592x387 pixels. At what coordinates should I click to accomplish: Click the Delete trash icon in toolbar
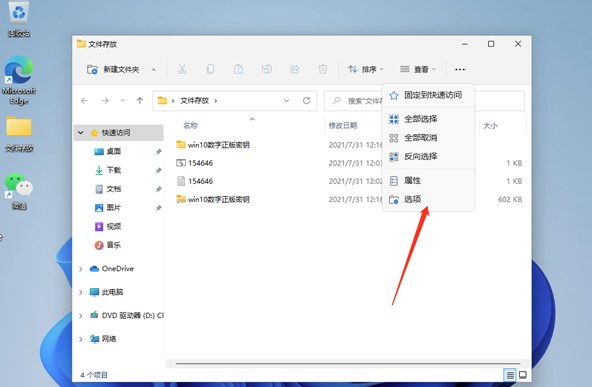[x=322, y=69]
